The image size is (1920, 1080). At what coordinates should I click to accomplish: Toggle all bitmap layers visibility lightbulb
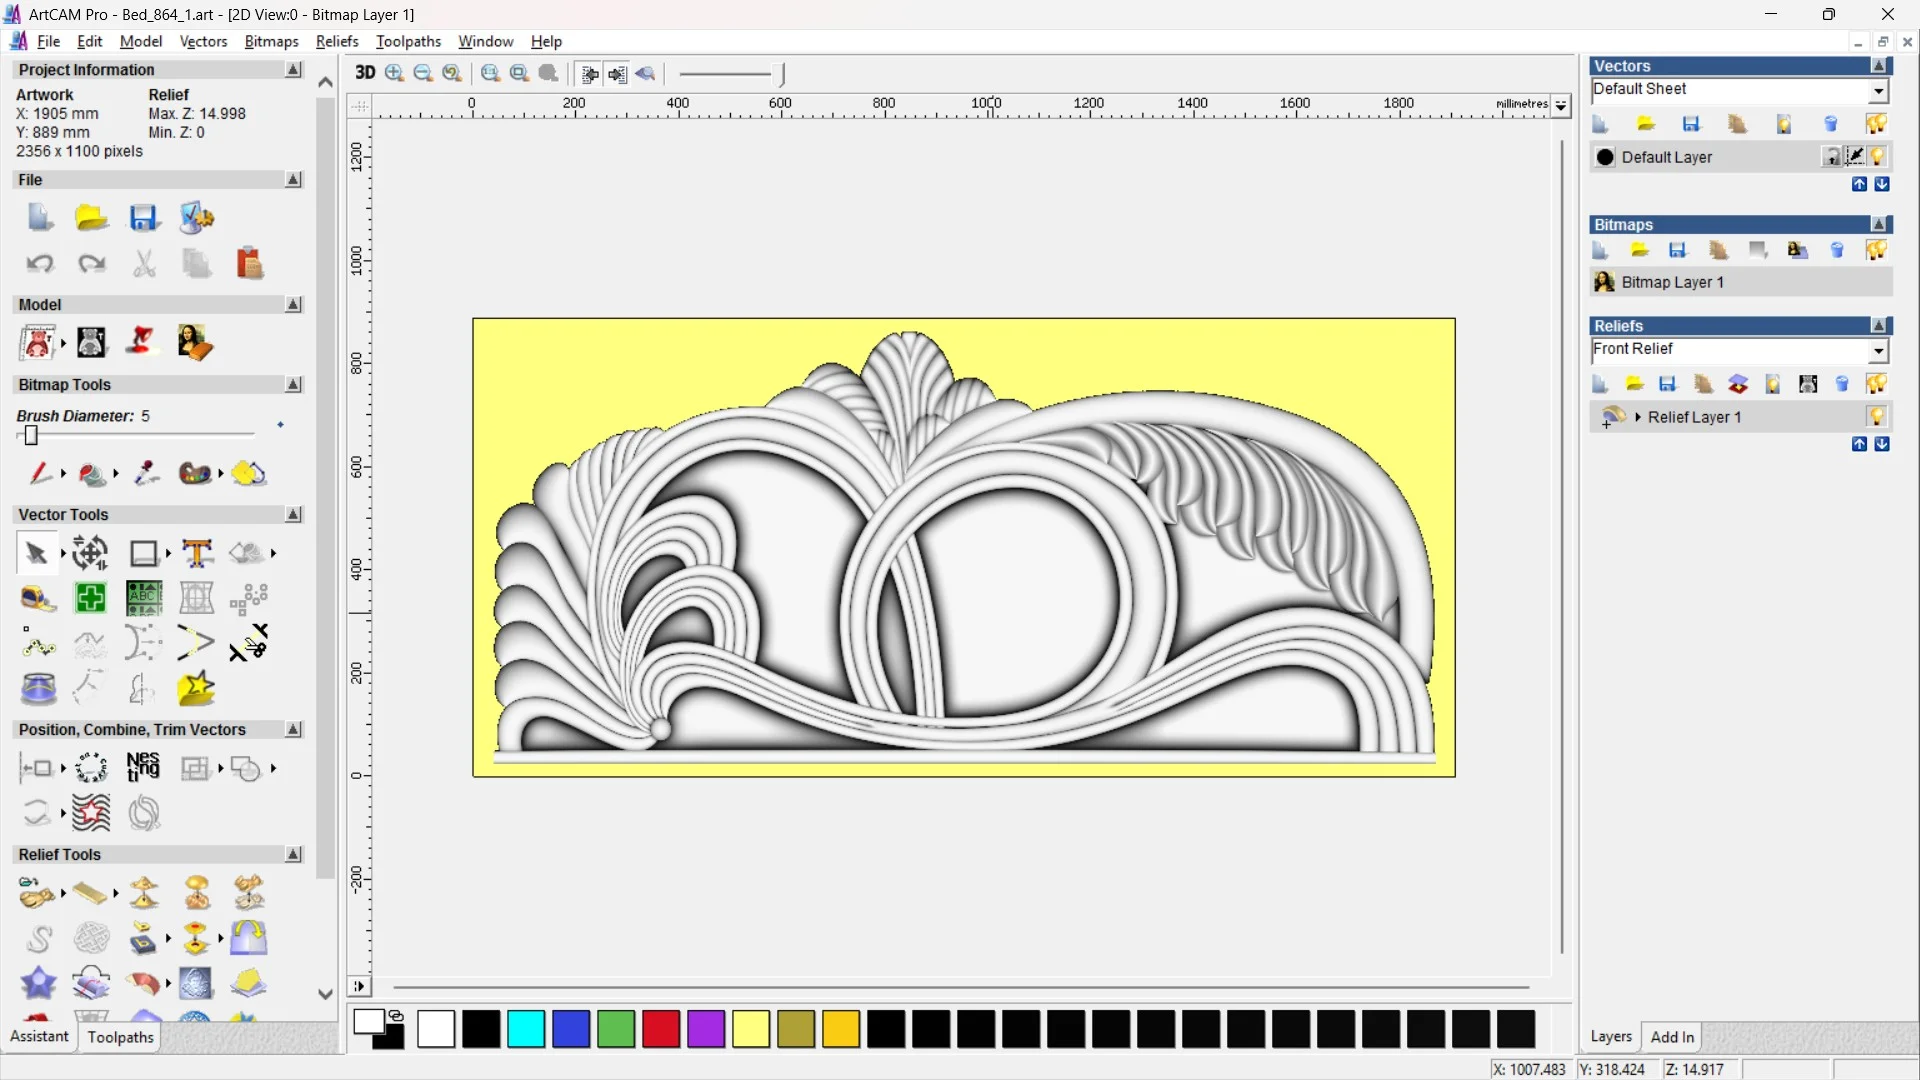1876,250
